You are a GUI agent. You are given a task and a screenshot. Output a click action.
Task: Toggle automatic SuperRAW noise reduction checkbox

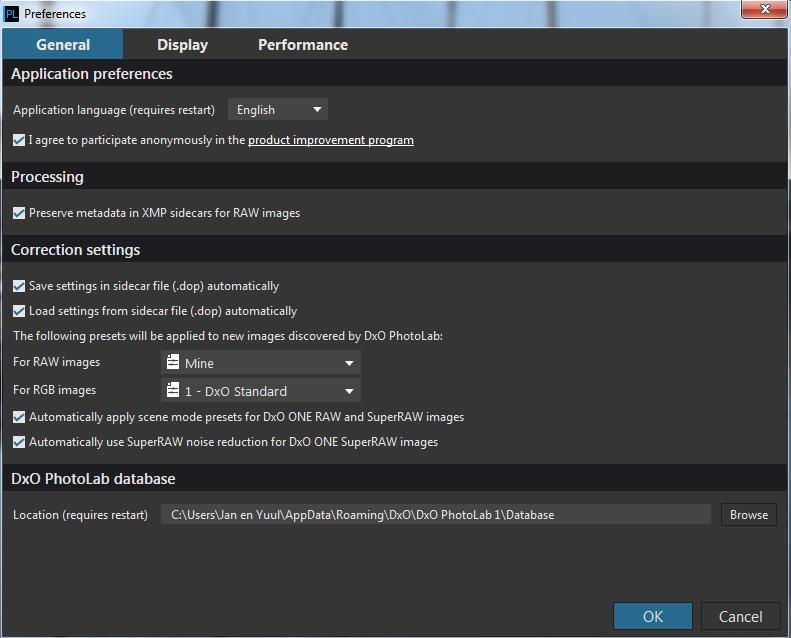point(19,442)
